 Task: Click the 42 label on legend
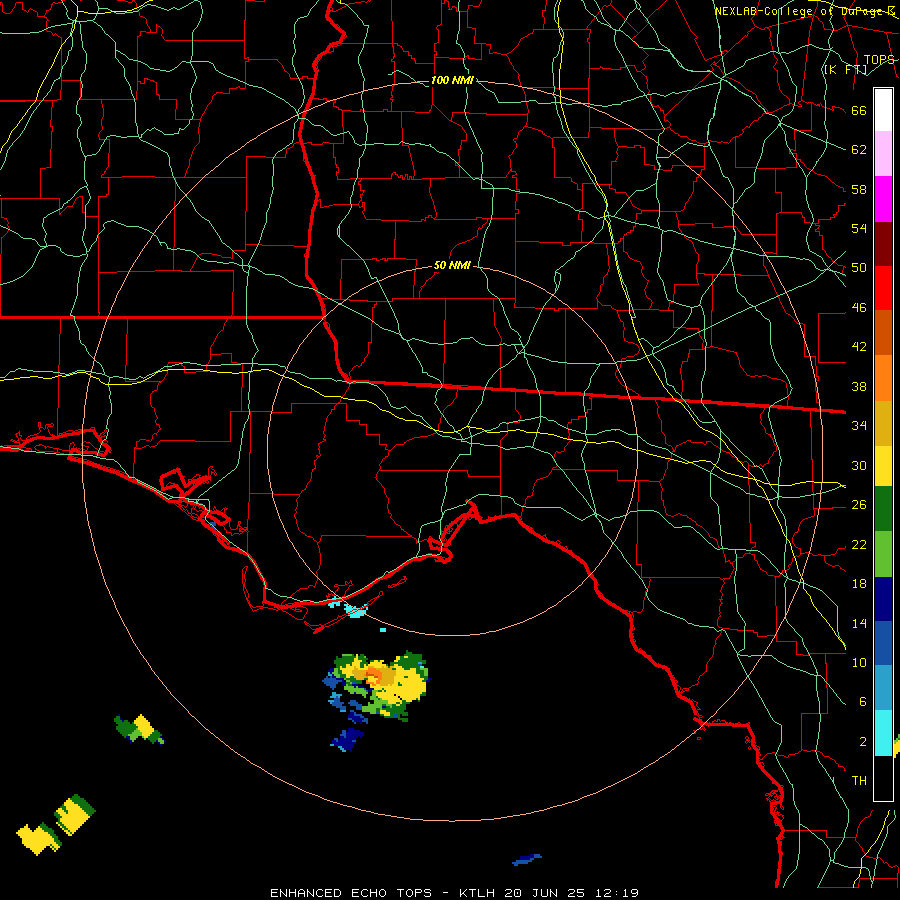tap(859, 346)
